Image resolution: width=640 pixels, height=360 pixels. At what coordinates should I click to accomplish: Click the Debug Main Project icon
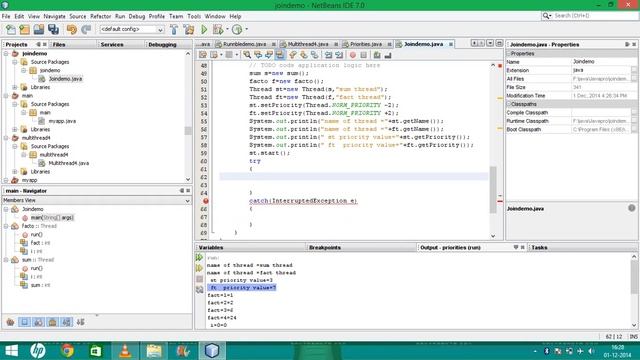coord(218,29)
